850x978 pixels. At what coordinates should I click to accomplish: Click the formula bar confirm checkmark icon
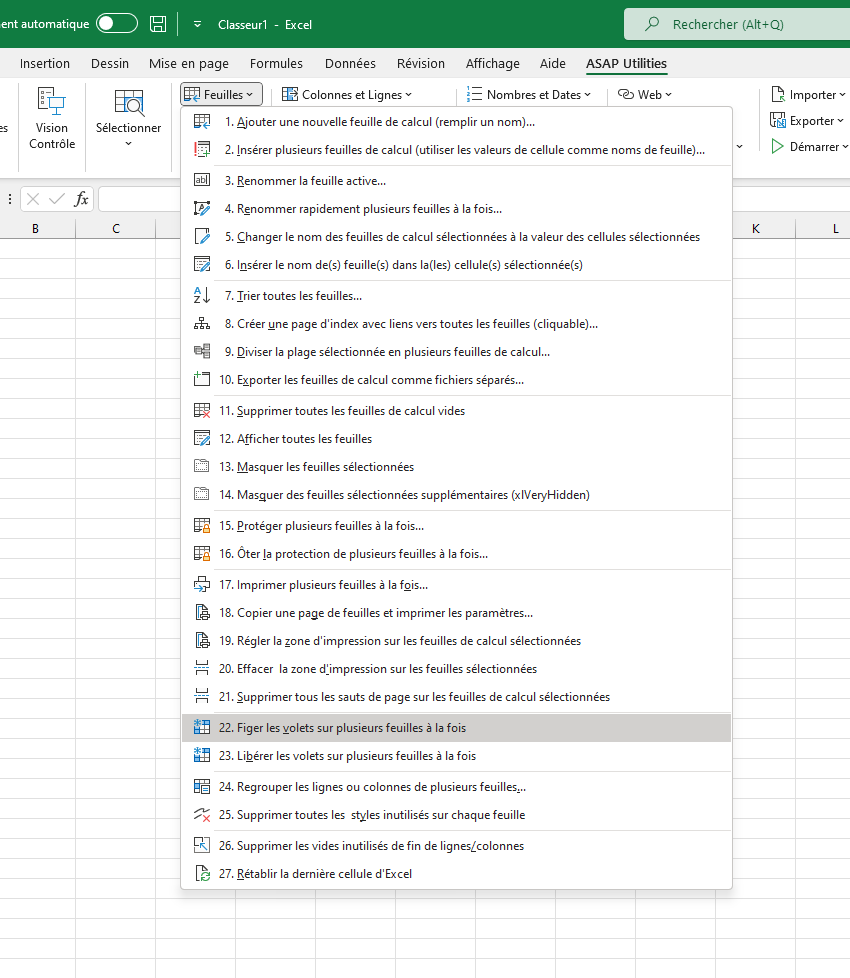point(57,199)
